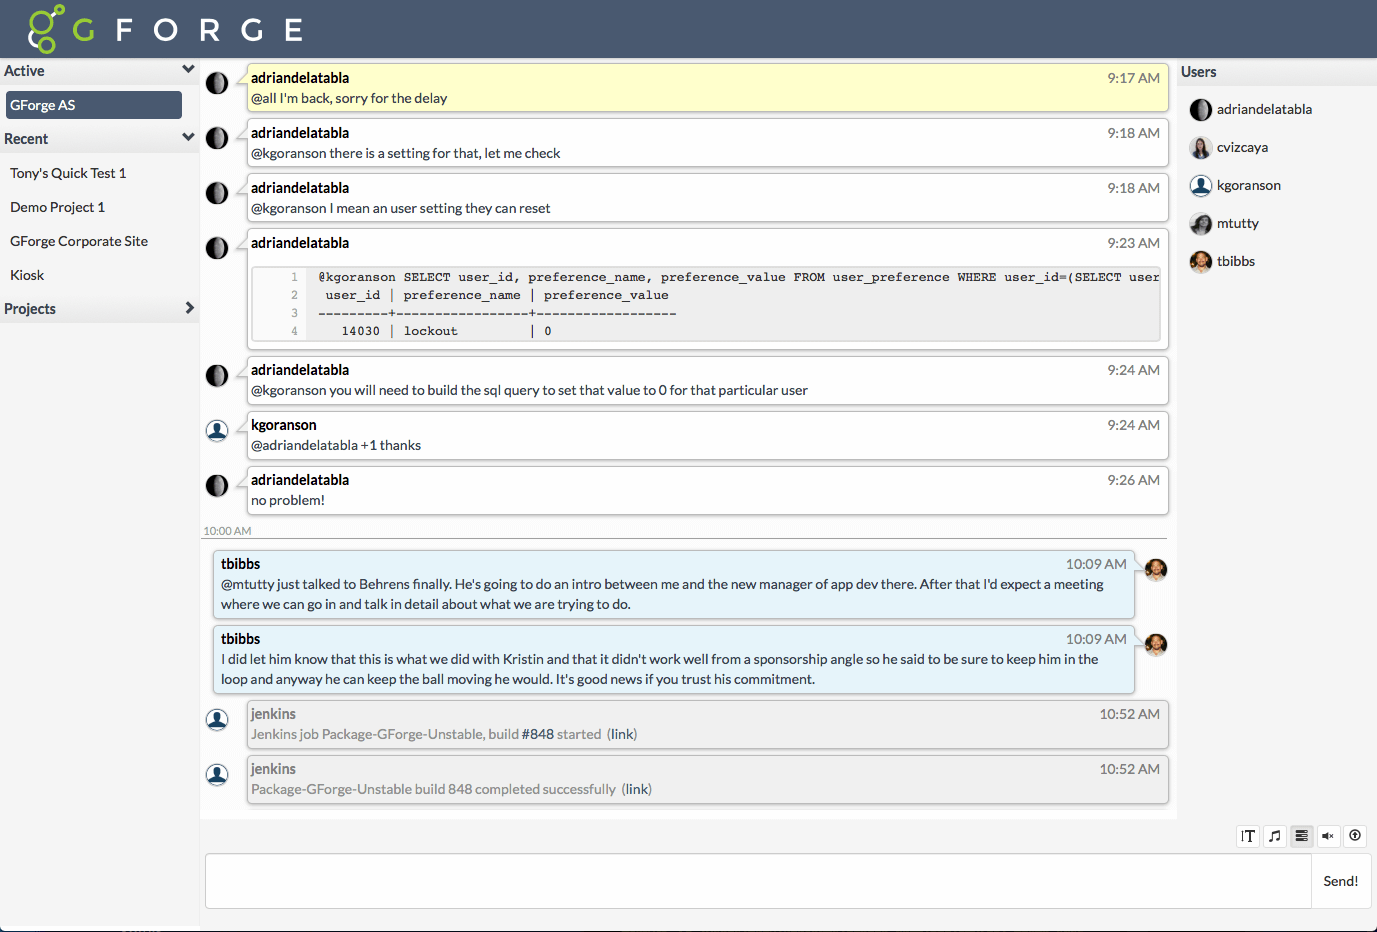Select the GForge AS channel
Viewport: 1377px width, 932px height.
coord(93,104)
